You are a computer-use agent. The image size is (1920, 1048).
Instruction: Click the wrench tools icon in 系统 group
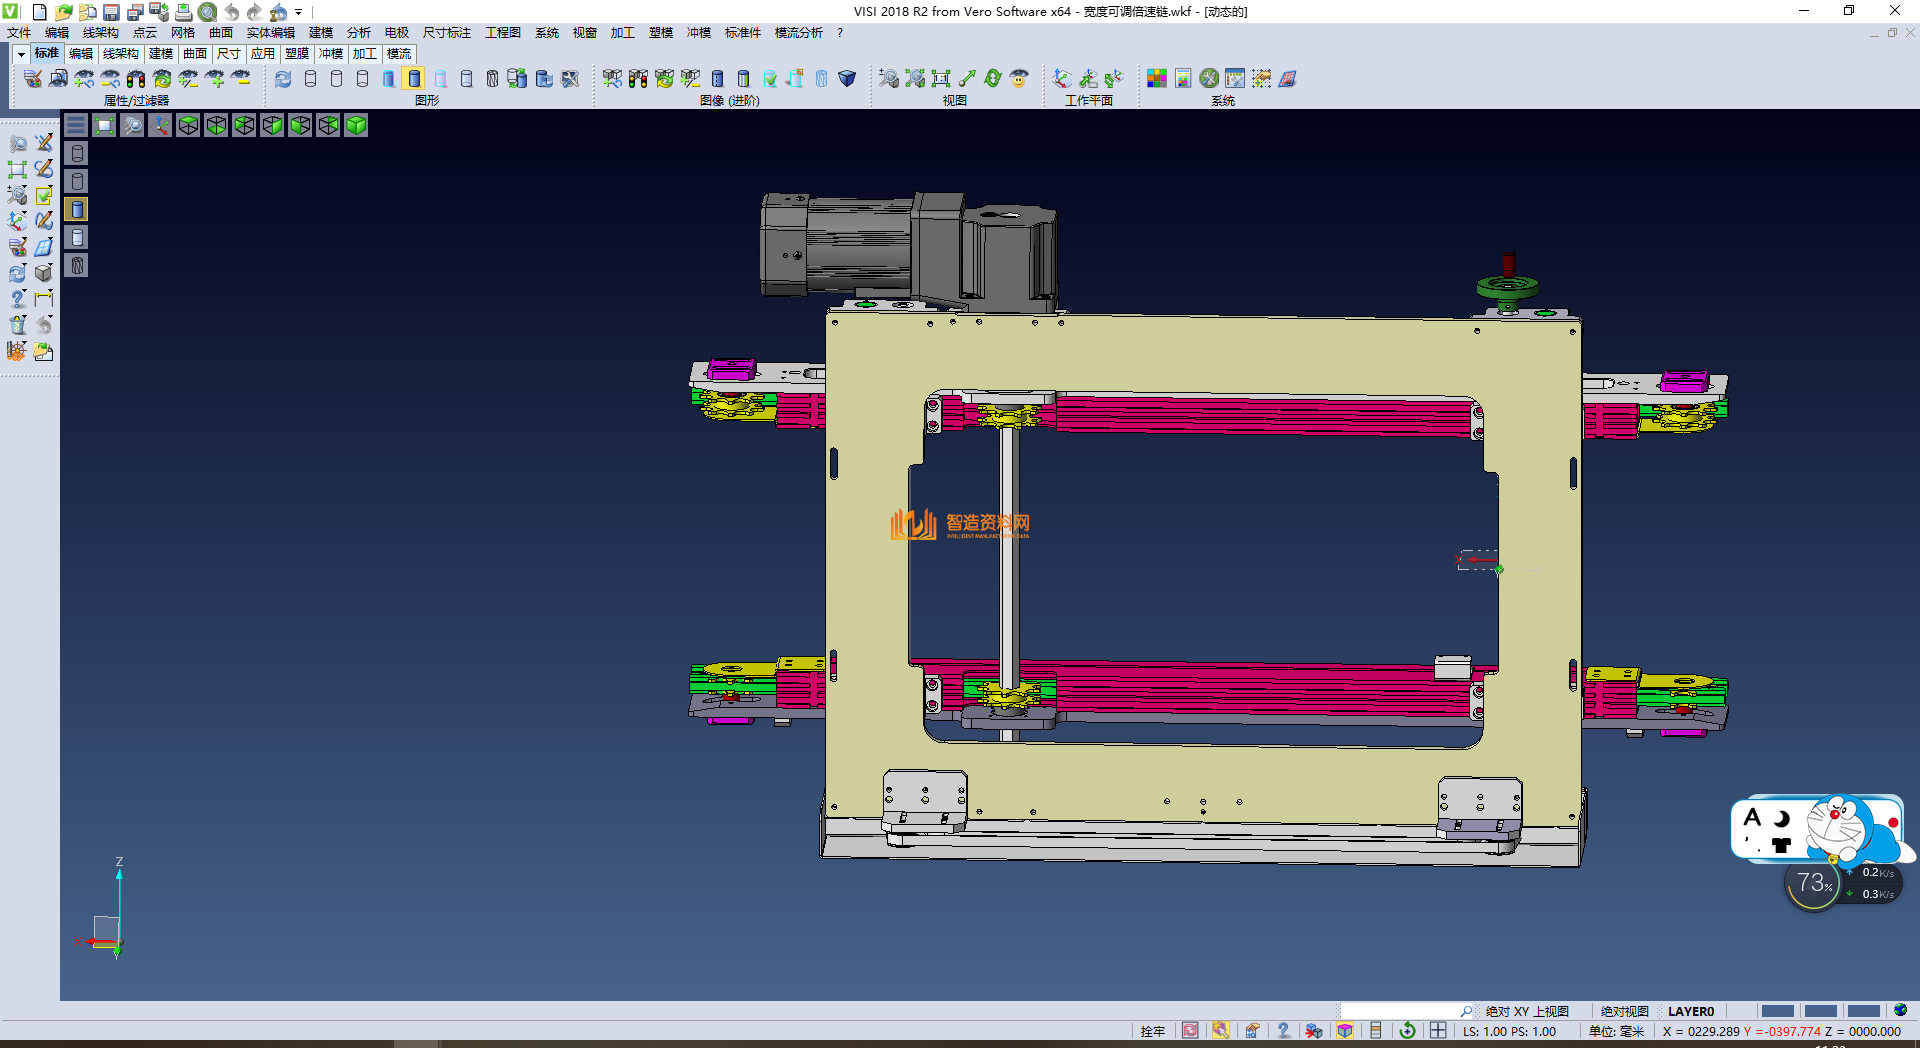(1209, 78)
